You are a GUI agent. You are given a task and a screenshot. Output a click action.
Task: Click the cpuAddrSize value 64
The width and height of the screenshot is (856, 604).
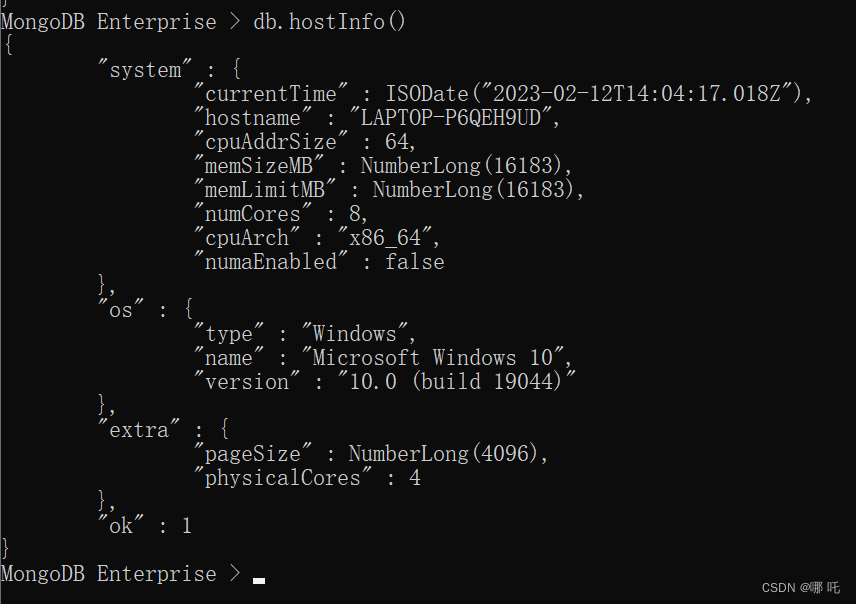[396, 142]
